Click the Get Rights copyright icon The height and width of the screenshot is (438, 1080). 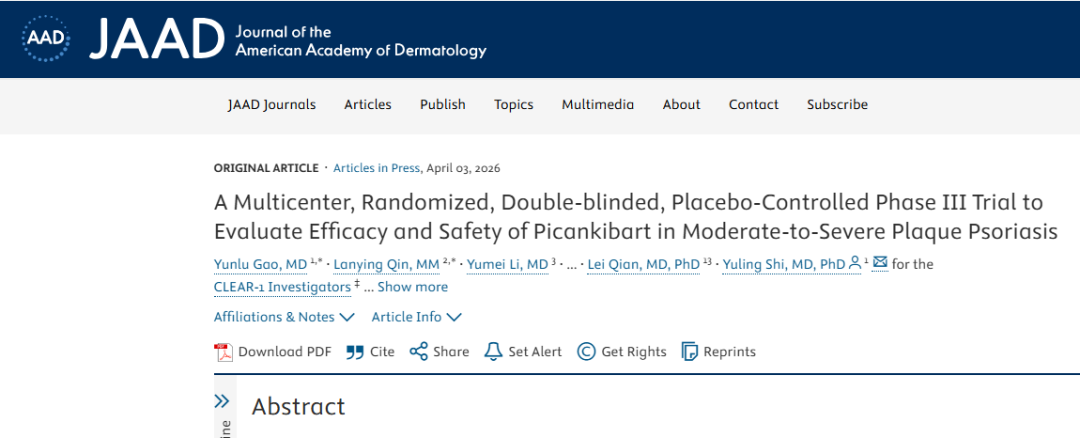click(x=586, y=351)
